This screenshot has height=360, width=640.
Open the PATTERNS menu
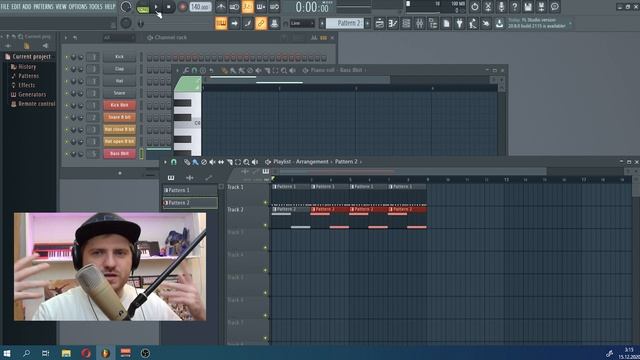[43, 7]
